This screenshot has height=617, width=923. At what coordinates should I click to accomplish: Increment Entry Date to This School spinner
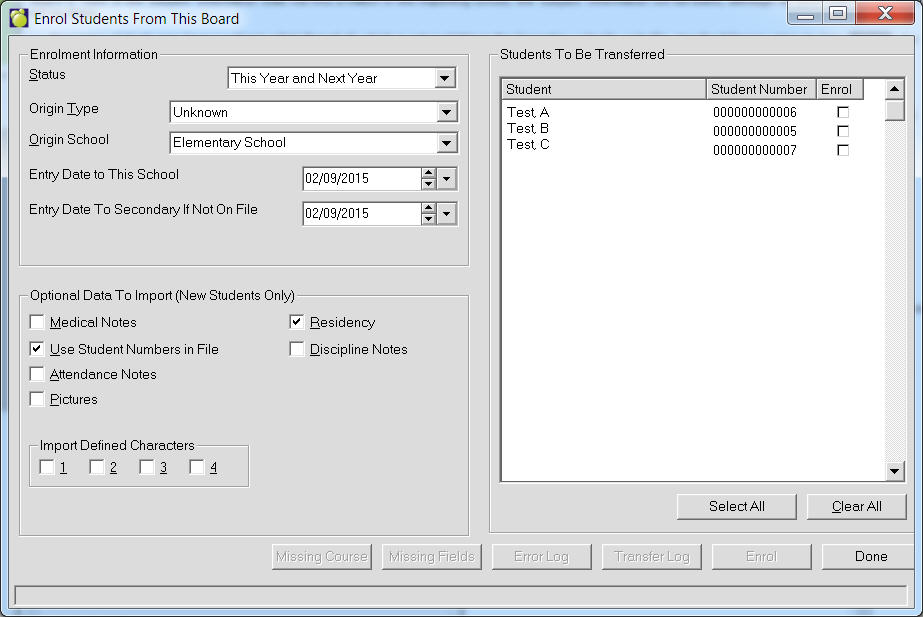coord(428,174)
